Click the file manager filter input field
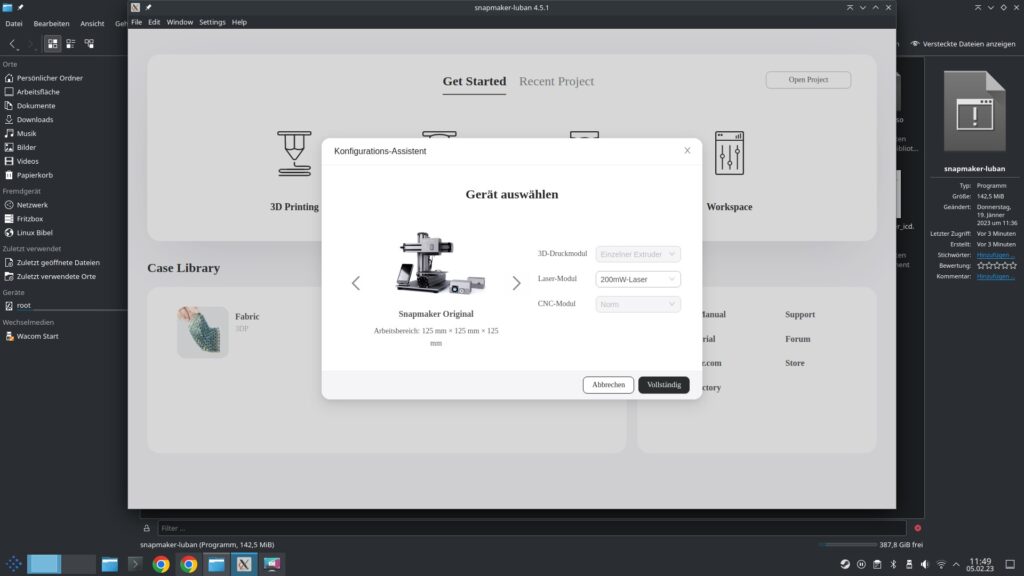Image resolution: width=1024 pixels, height=576 pixels. (x=532, y=528)
